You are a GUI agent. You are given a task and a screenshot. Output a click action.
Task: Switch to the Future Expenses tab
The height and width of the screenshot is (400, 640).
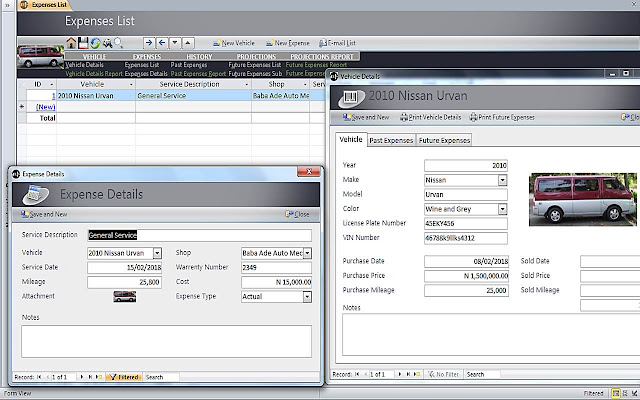click(x=444, y=140)
